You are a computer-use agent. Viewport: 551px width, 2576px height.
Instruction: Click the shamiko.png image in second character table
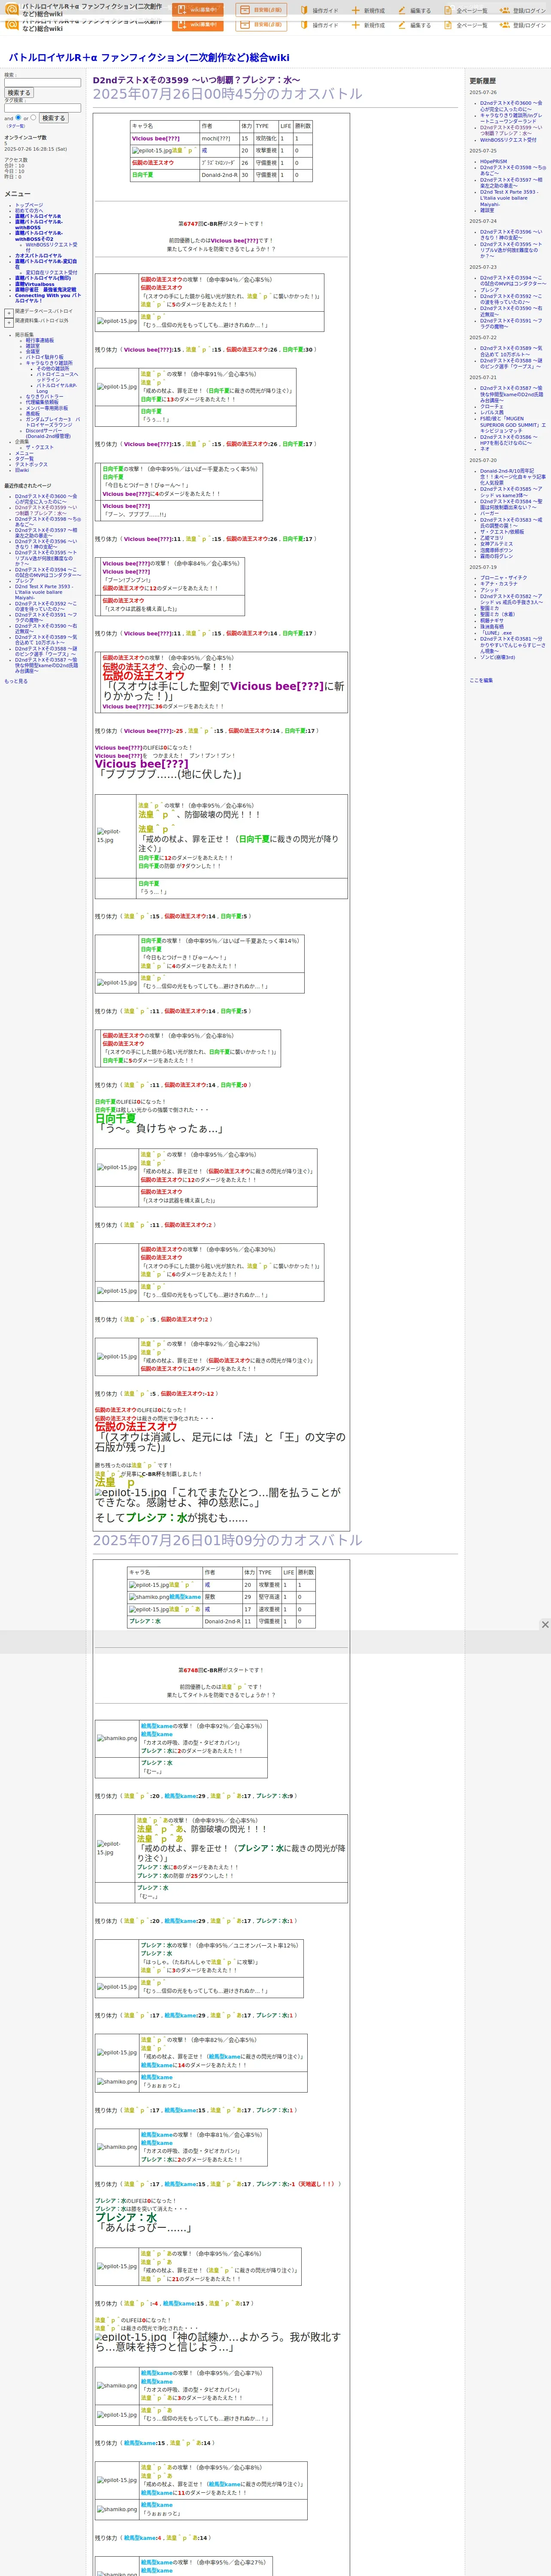click(148, 1597)
